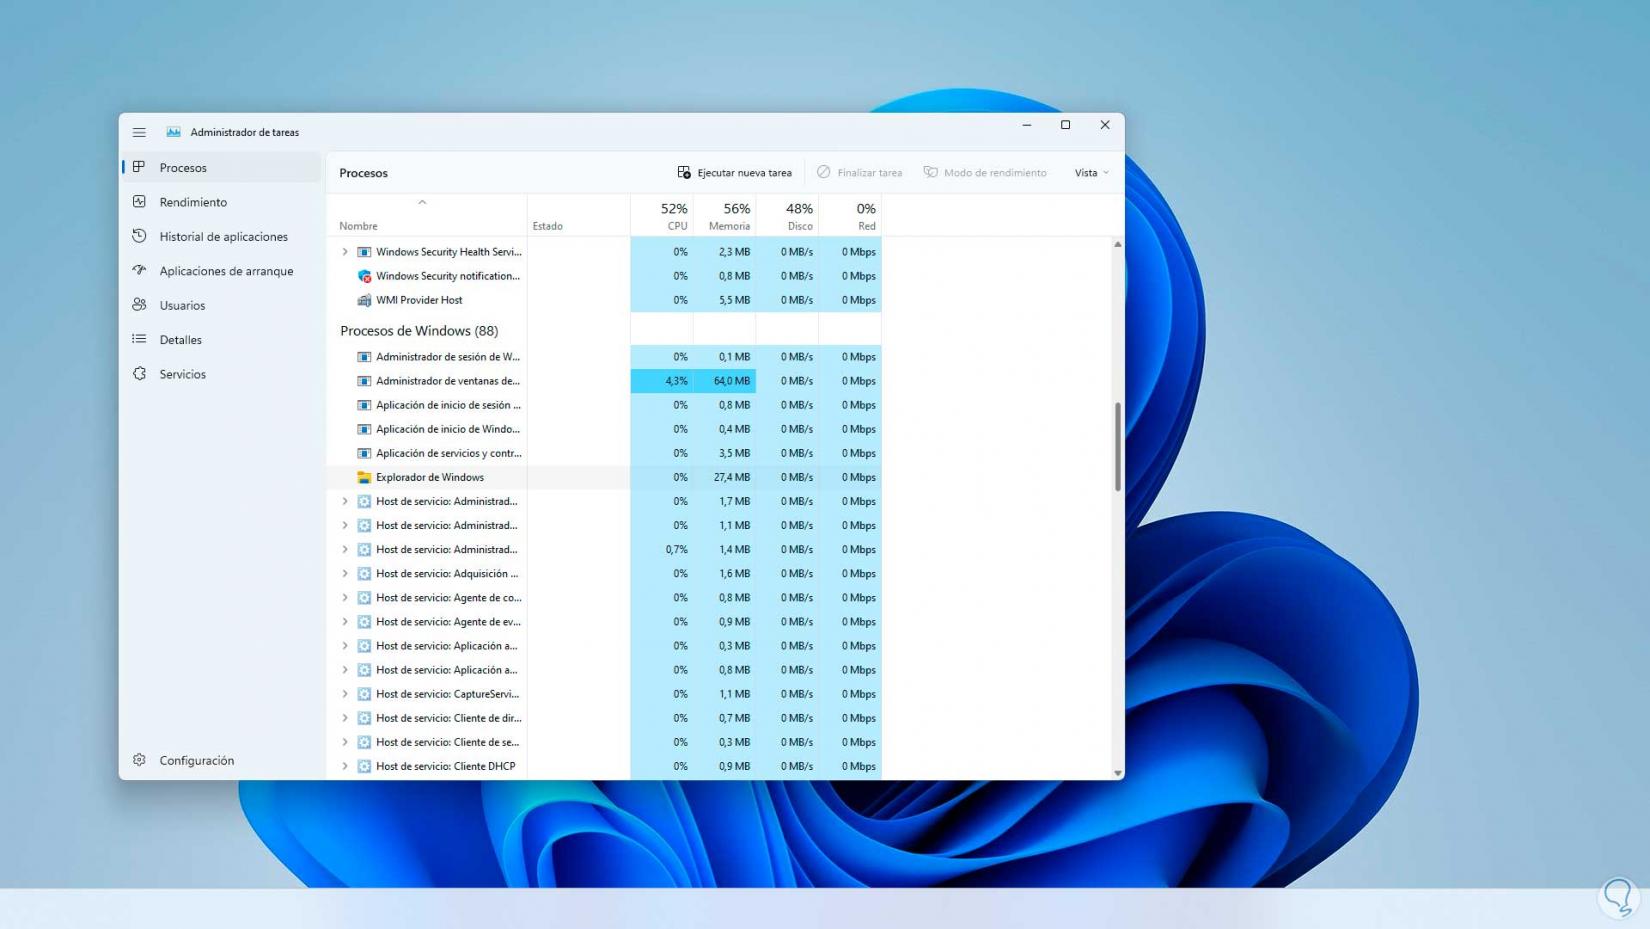The image size is (1650, 929).
Task: Expand Host de servicio: Adquisición row
Action: (x=345, y=574)
